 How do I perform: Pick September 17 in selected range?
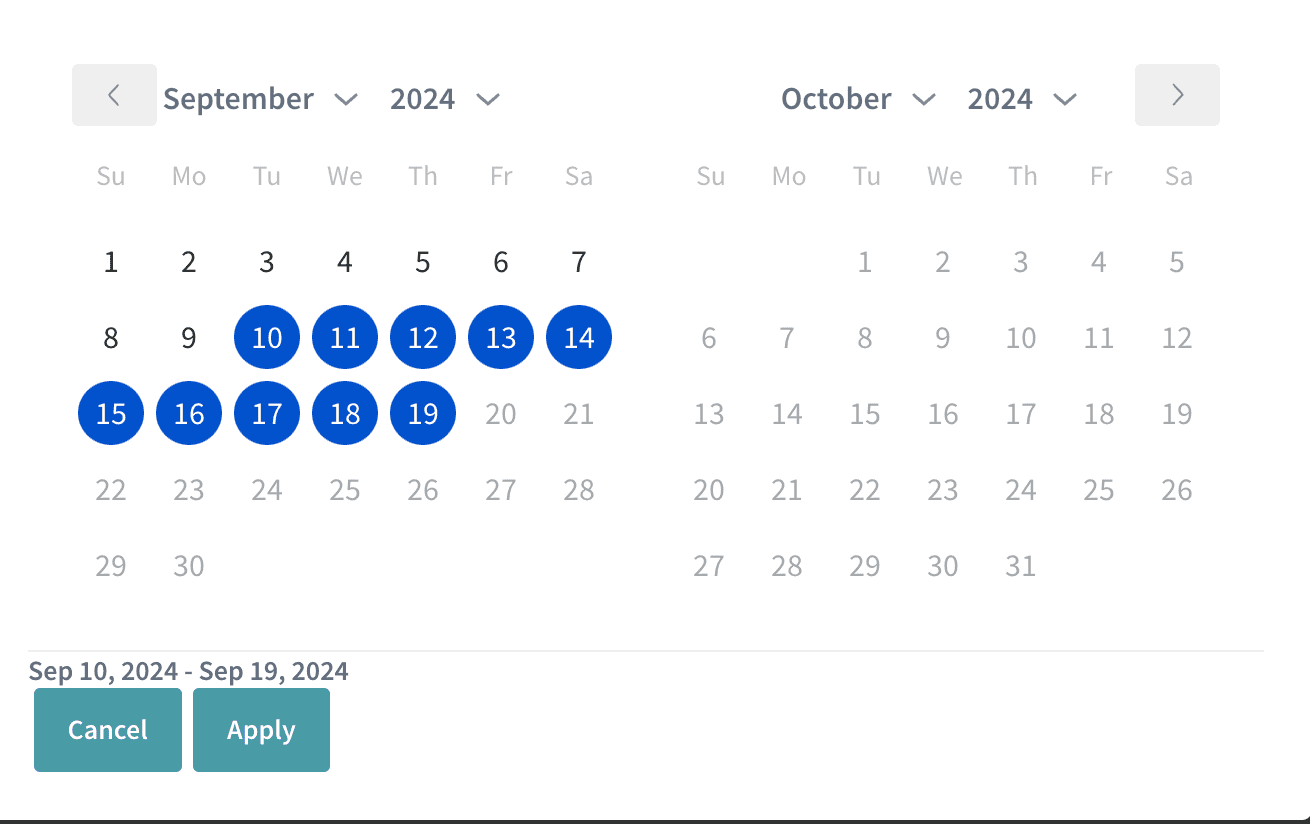[267, 414]
